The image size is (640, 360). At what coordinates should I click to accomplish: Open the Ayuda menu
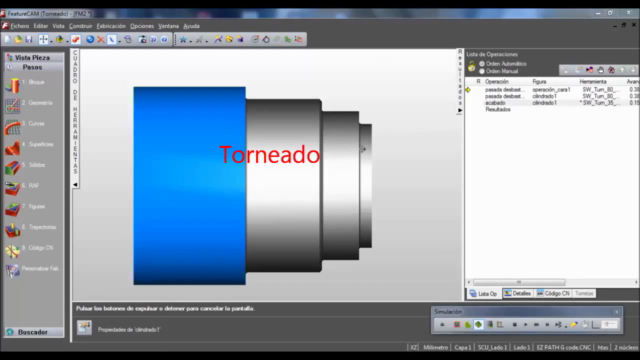pyautogui.click(x=191, y=26)
